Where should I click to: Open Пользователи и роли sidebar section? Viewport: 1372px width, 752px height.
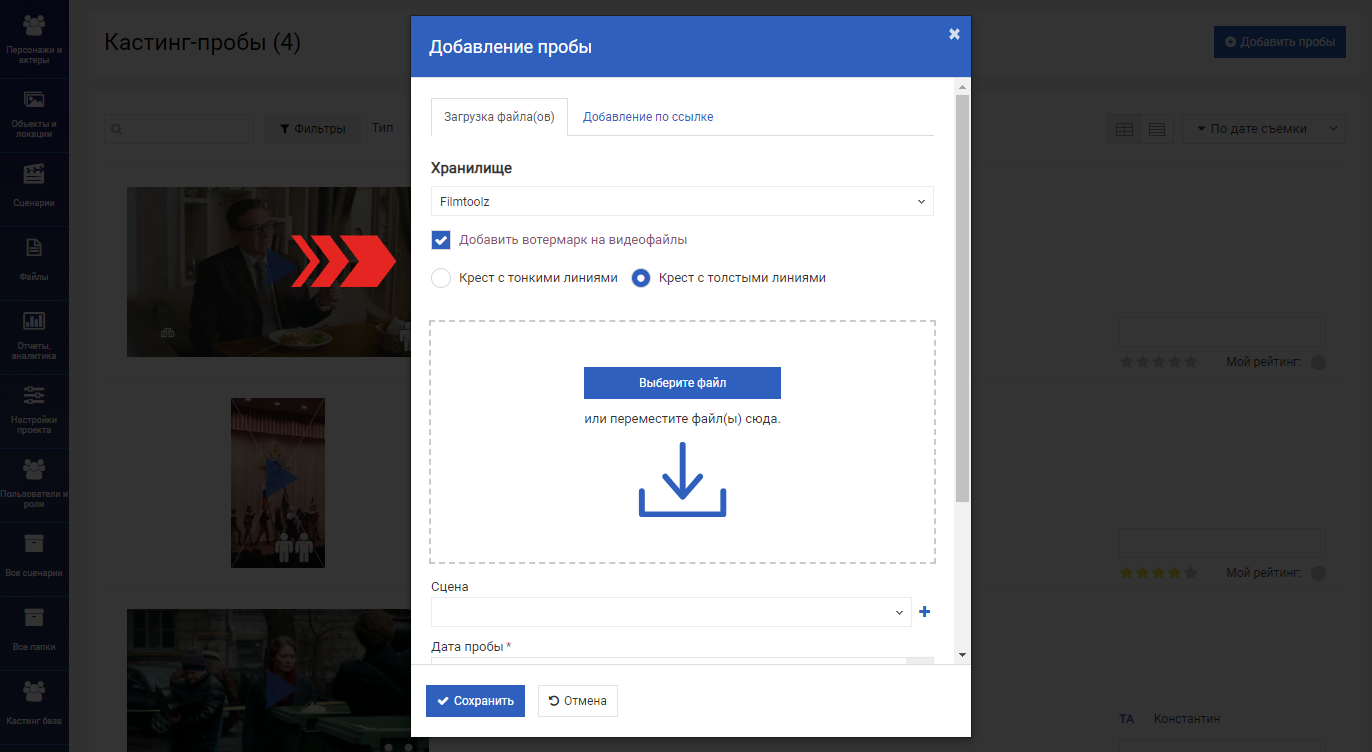pyautogui.click(x=34, y=485)
